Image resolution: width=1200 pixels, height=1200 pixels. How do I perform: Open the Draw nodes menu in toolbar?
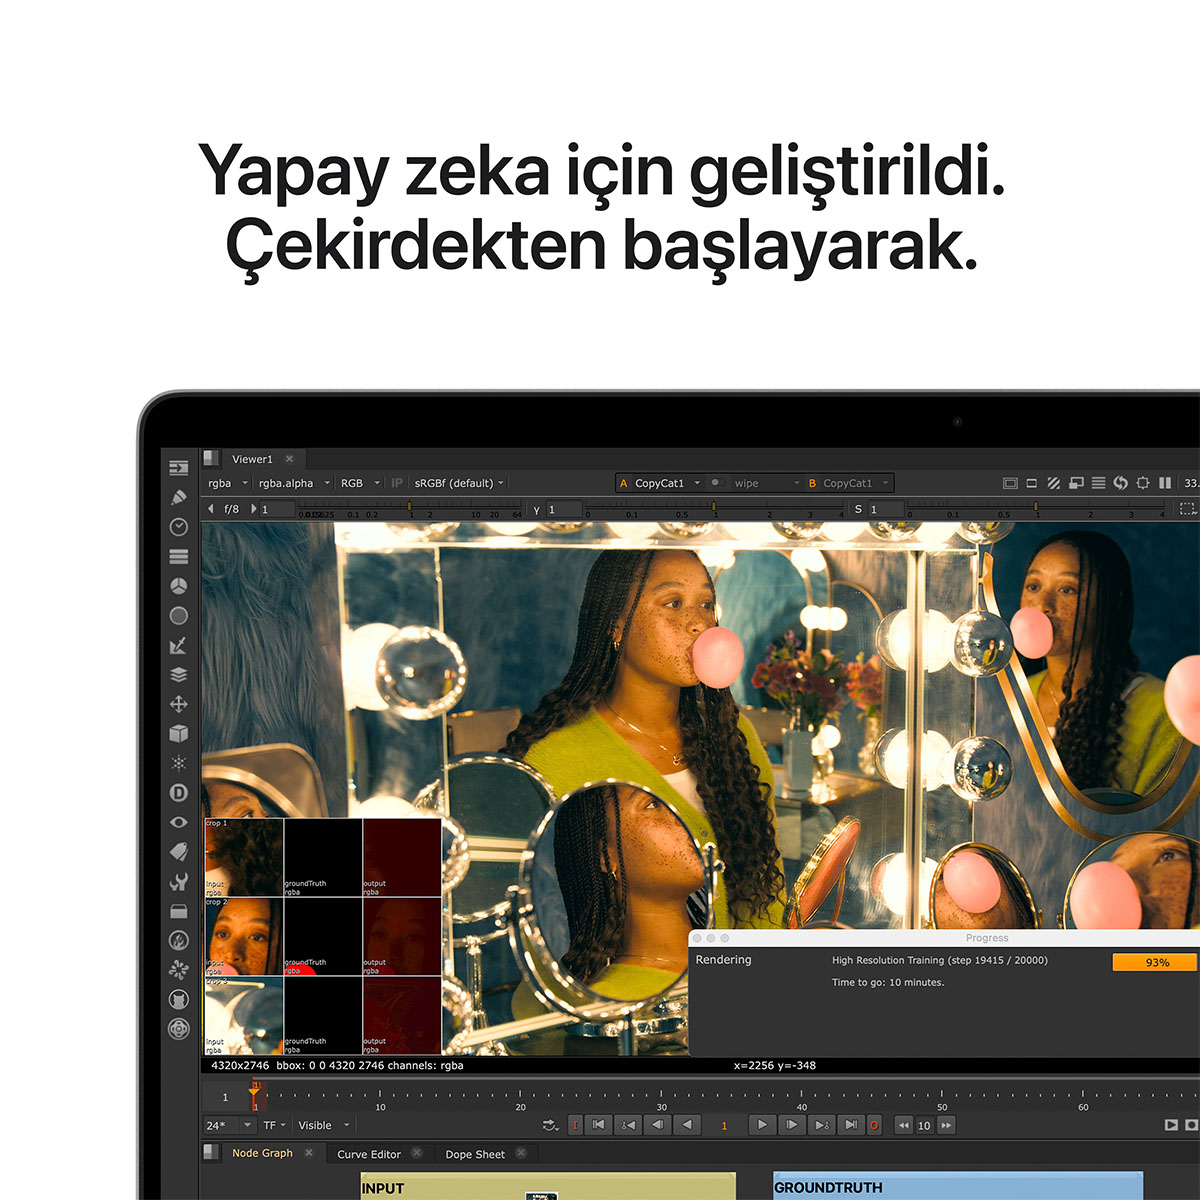[x=179, y=497]
